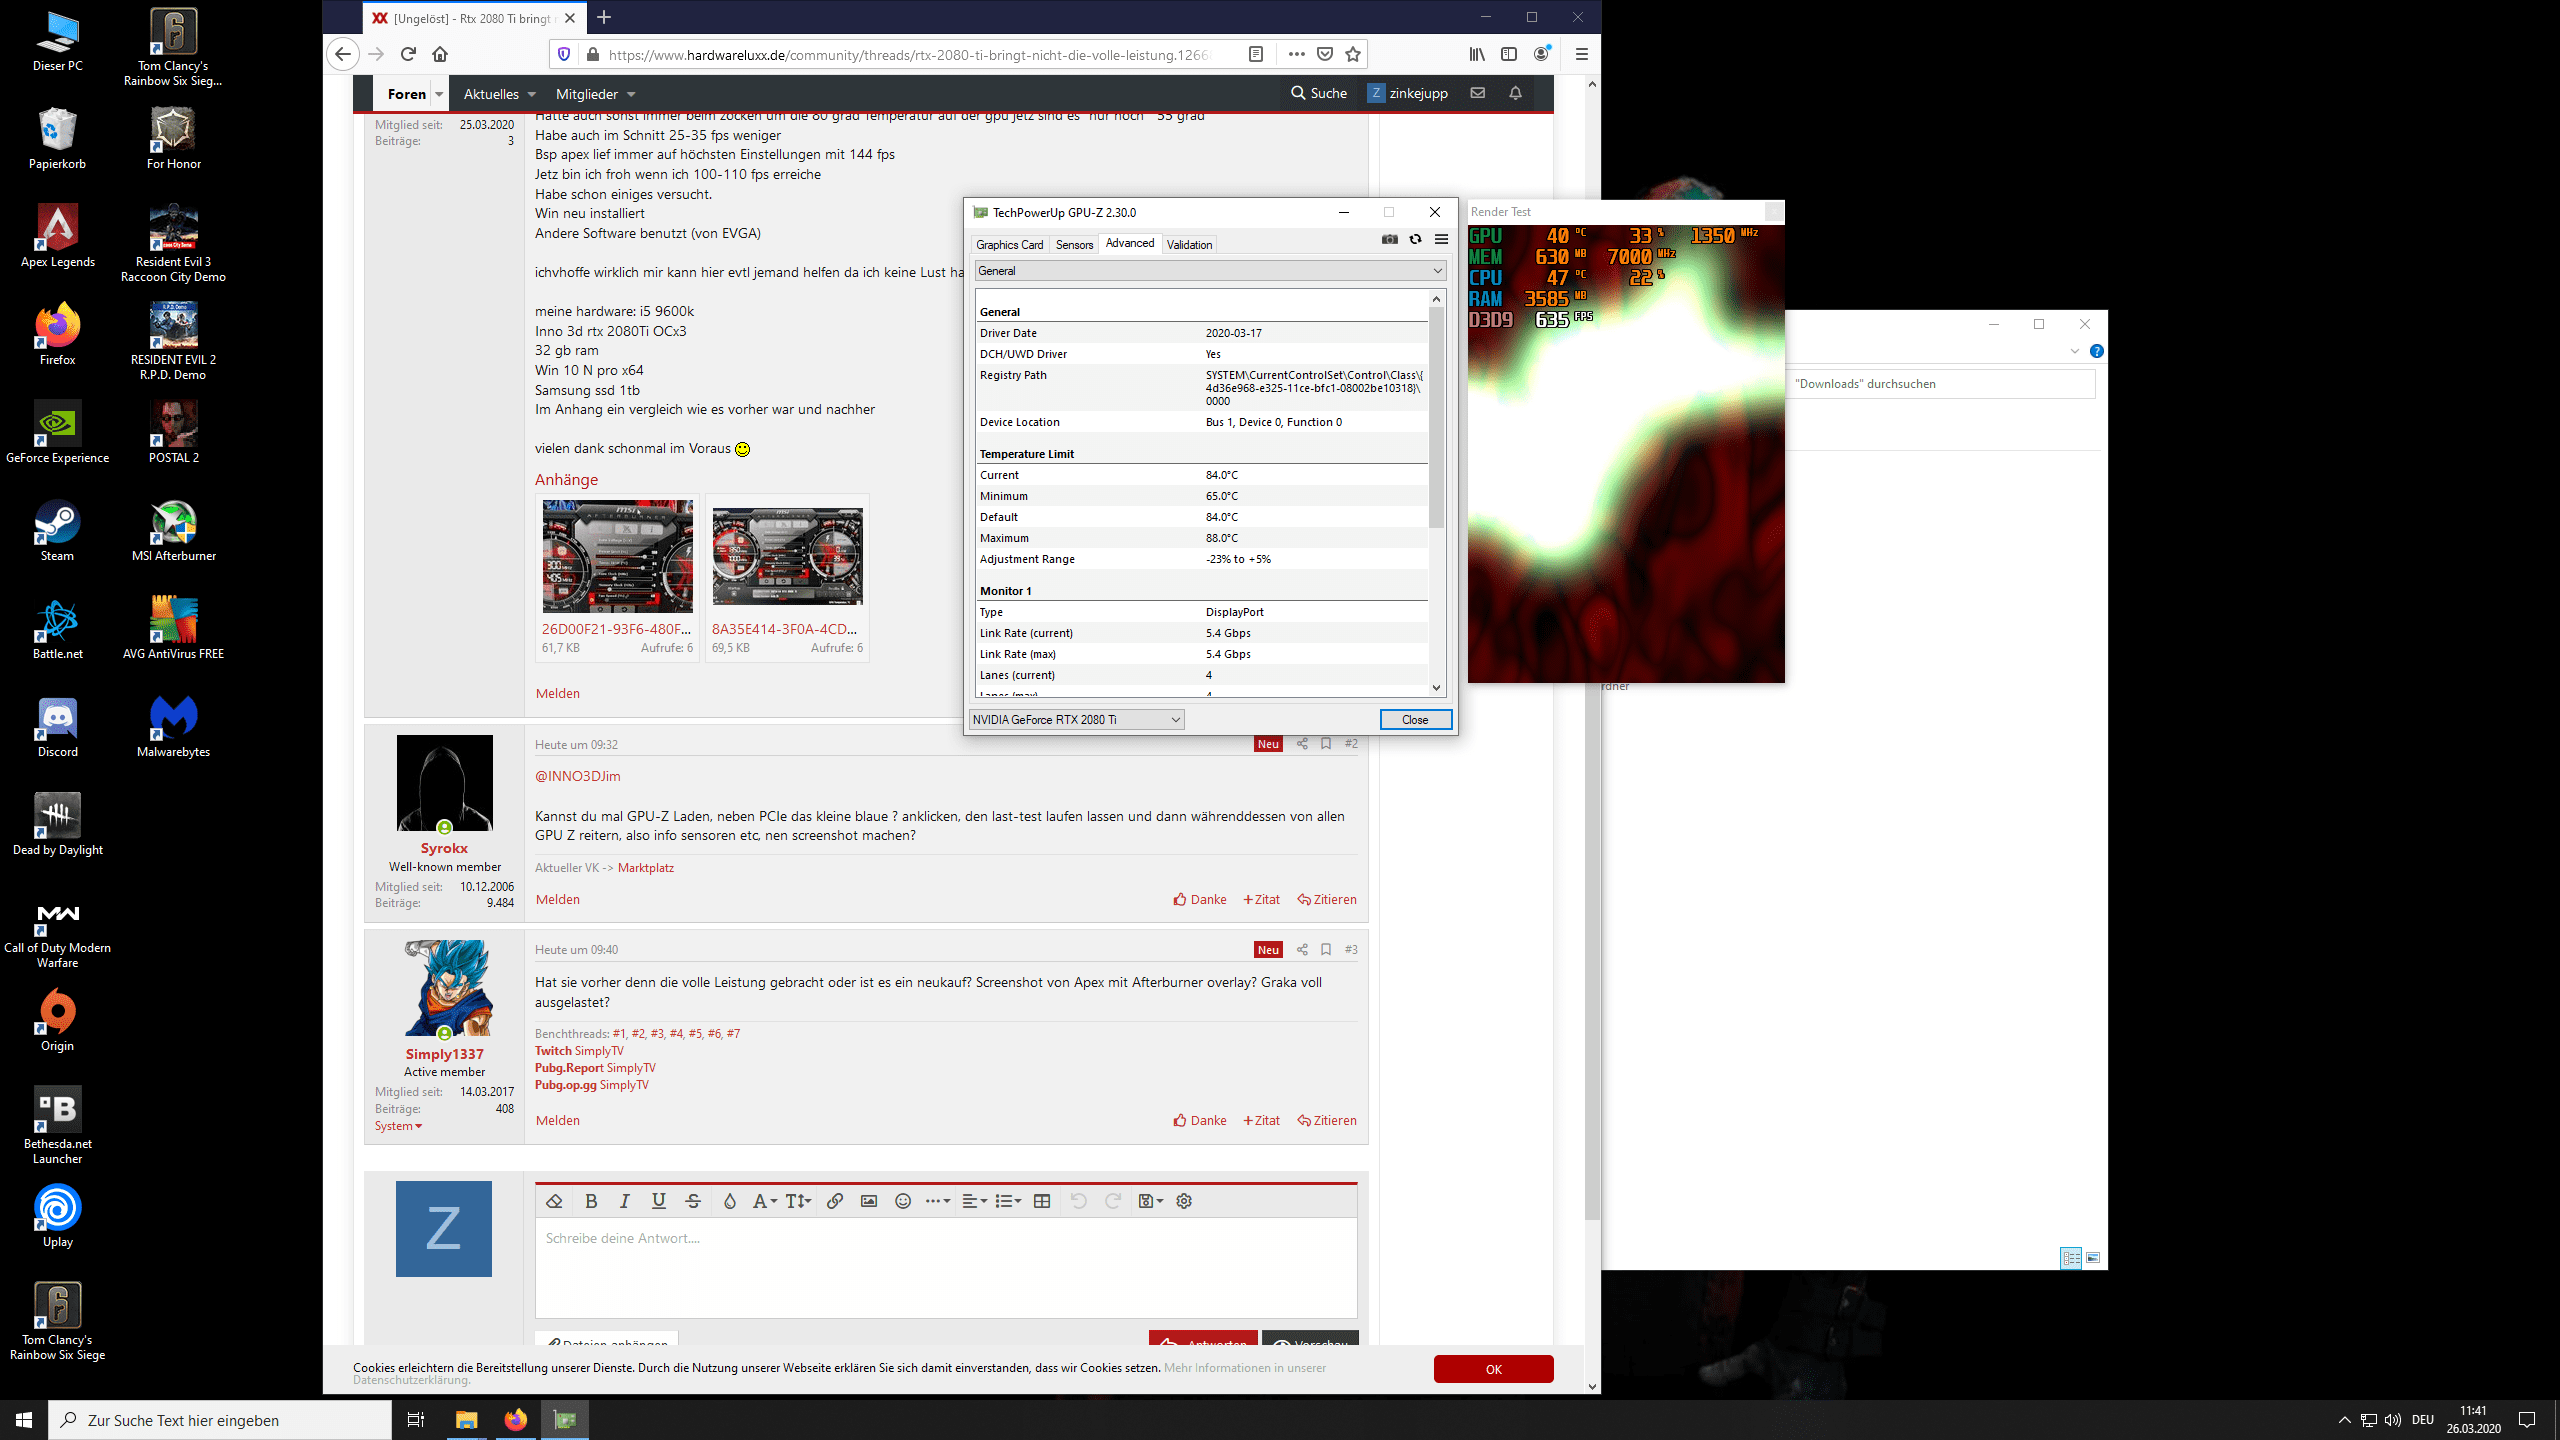
Task: Open forum inbox envelope icon
Action: [x=1477, y=93]
